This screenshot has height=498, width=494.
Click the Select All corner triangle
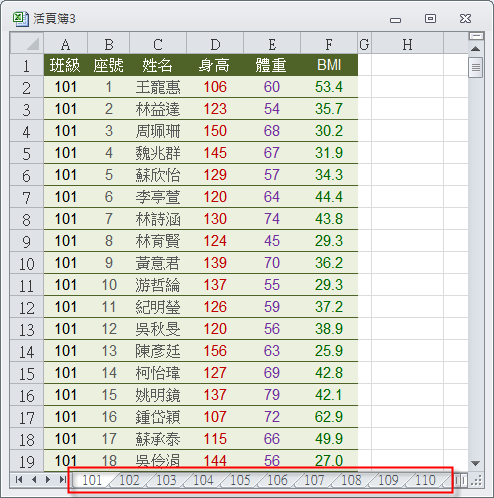point(27,43)
